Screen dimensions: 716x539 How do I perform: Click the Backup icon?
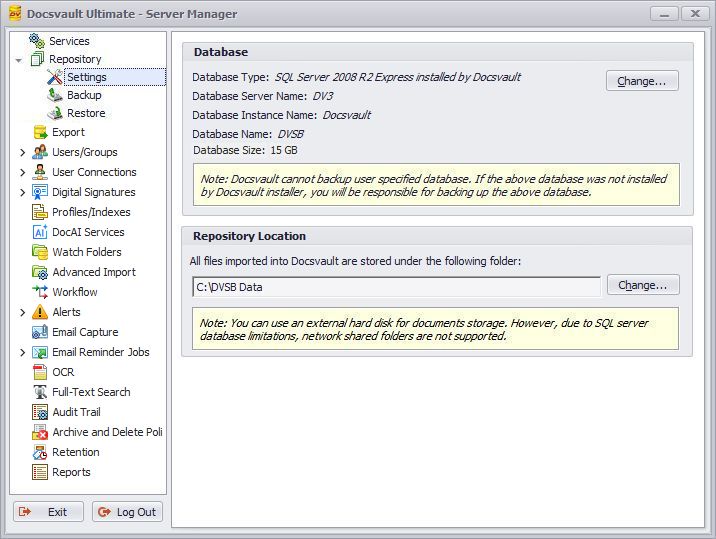tap(55, 95)
